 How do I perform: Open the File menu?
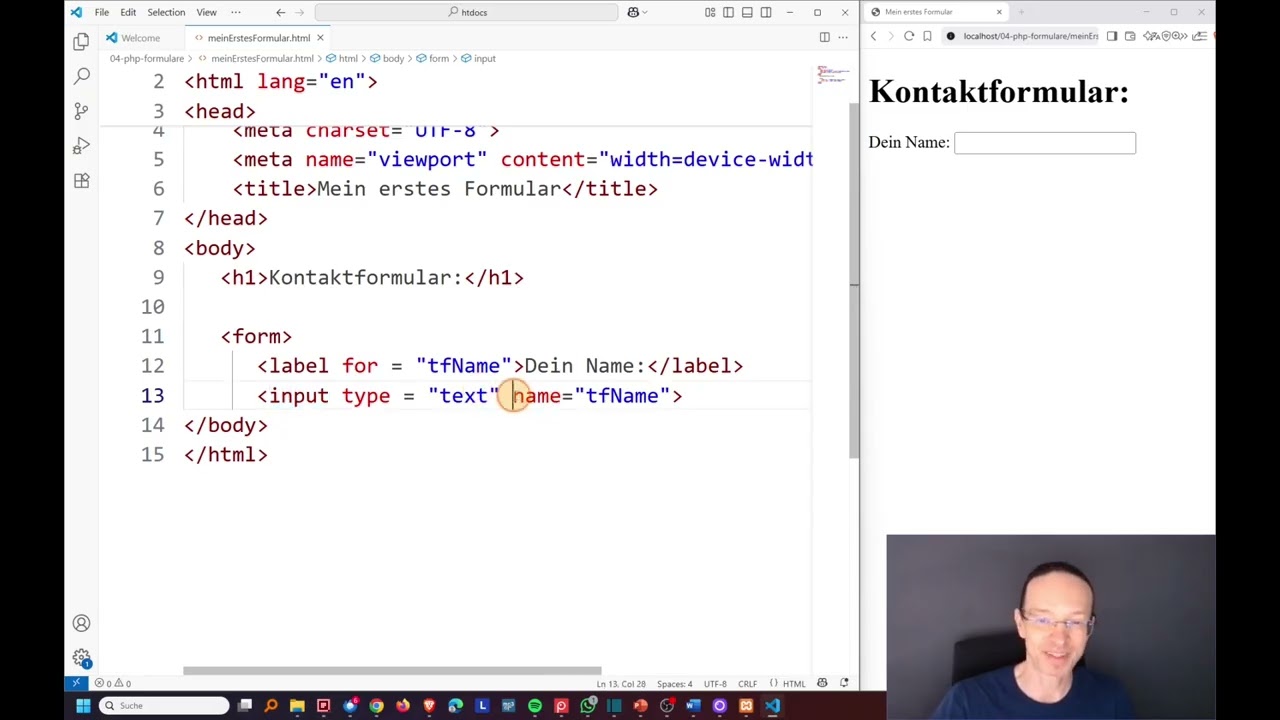pyautogui.click(x=102, y=12)
